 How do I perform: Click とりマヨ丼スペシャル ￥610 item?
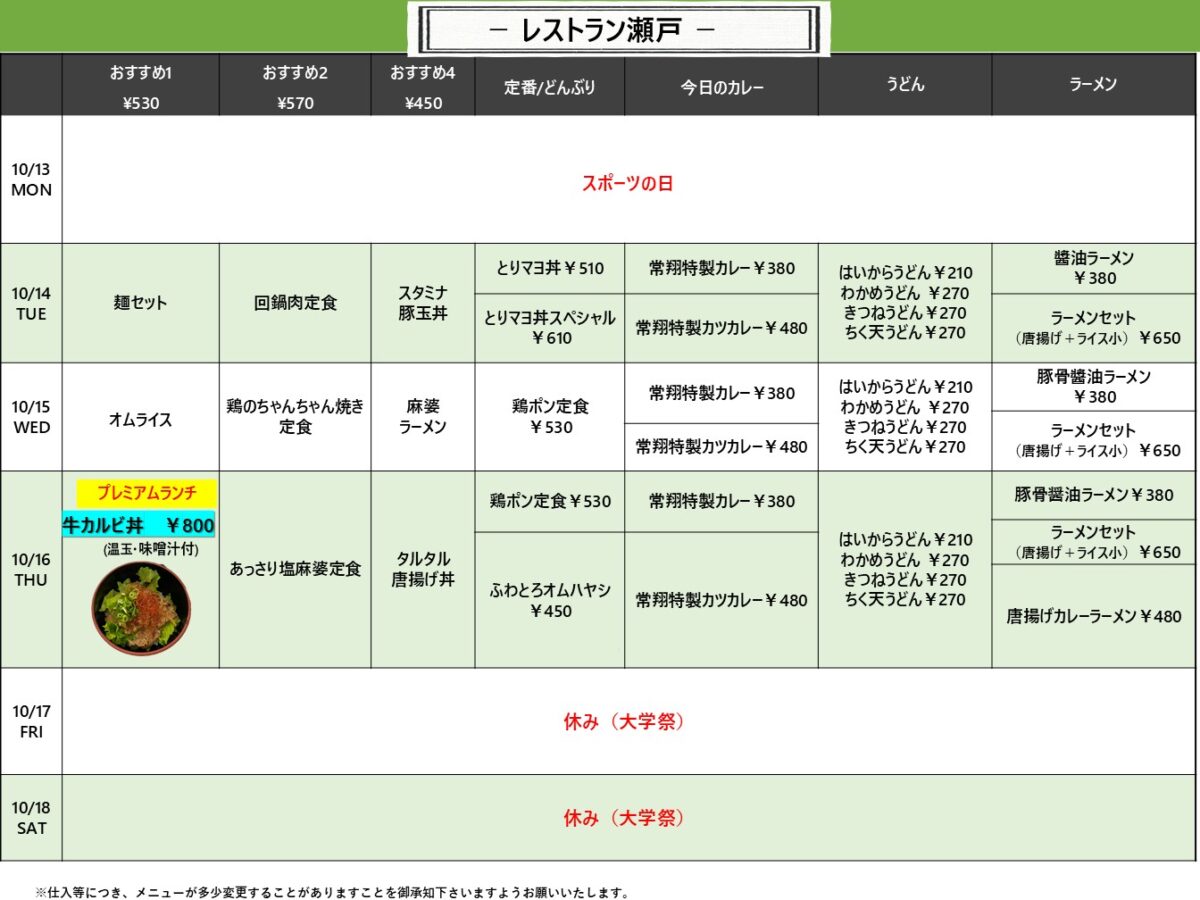tap(549, 328)
